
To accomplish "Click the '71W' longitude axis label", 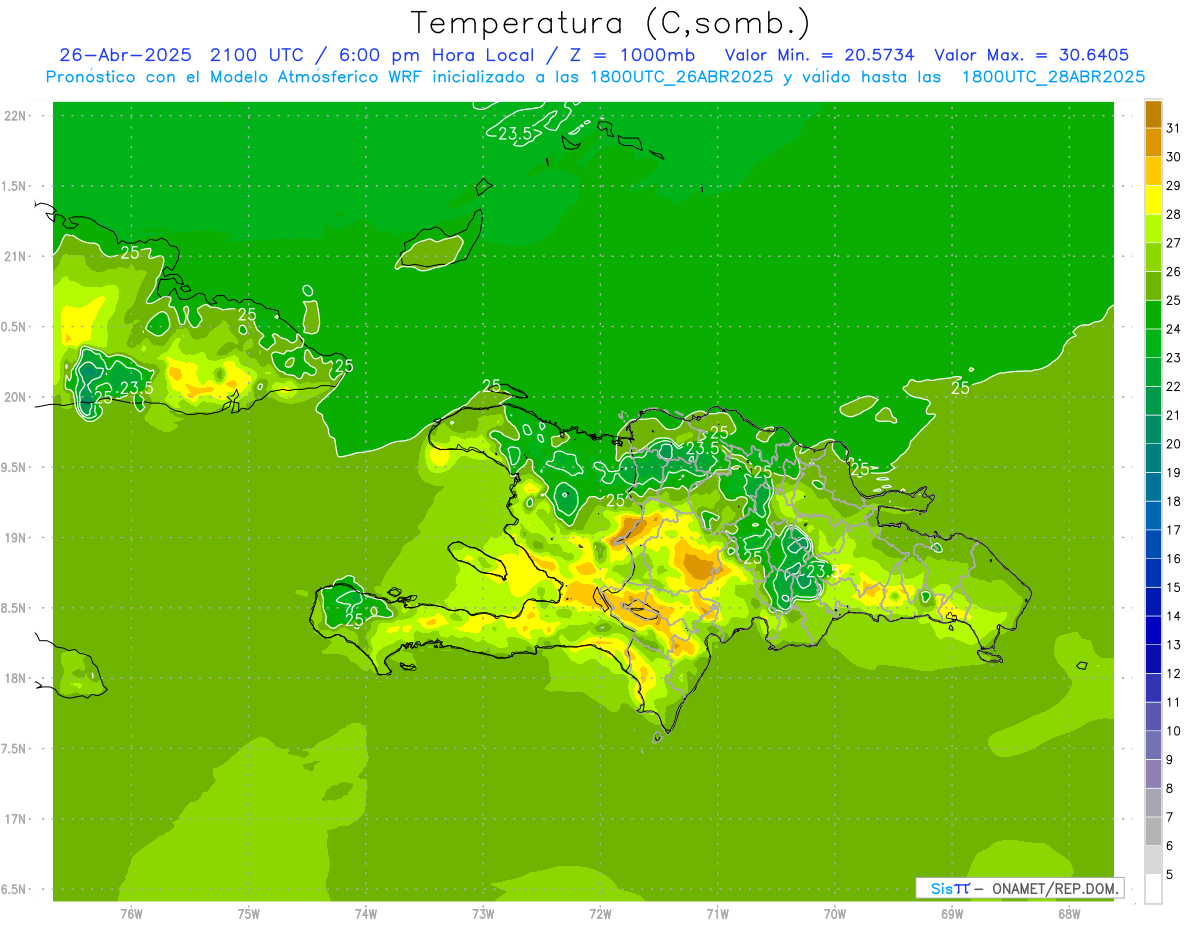I will click(x=717, y=913).
